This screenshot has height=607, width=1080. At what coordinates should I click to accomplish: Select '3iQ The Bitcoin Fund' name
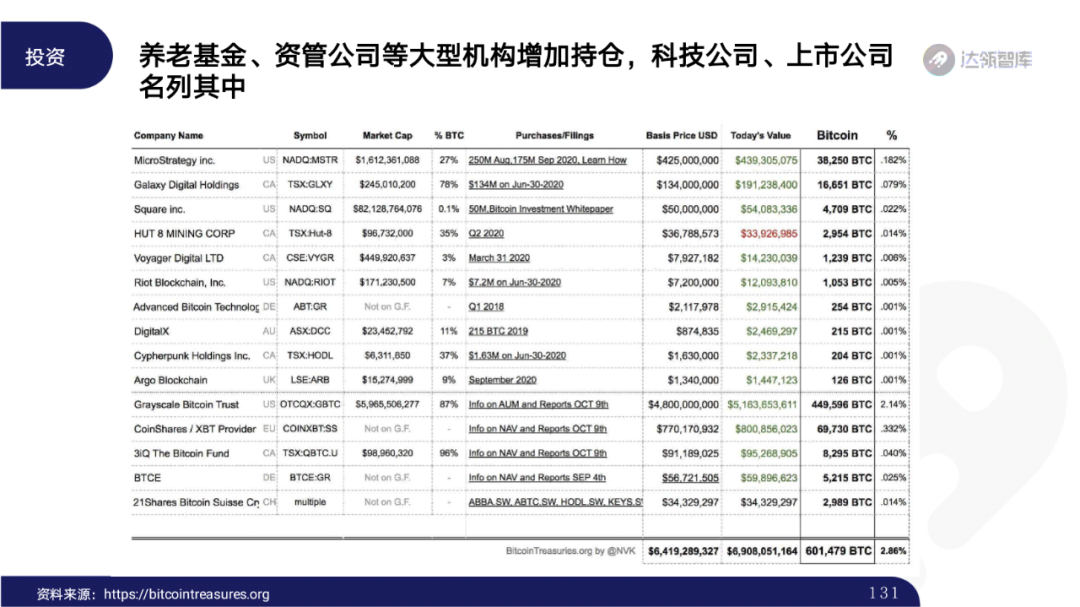tap(182, 453)
